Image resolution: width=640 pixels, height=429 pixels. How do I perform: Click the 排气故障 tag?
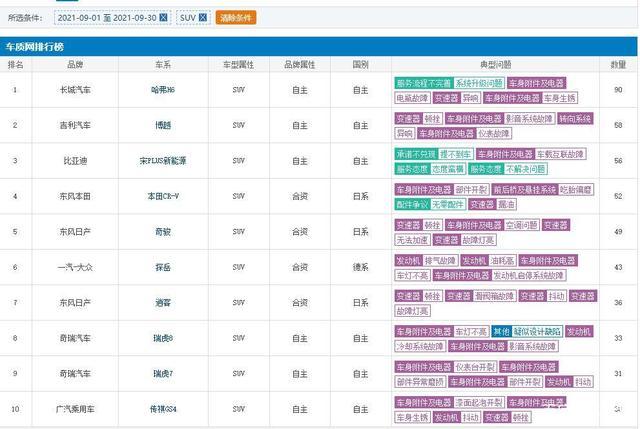tap(440, 261)
